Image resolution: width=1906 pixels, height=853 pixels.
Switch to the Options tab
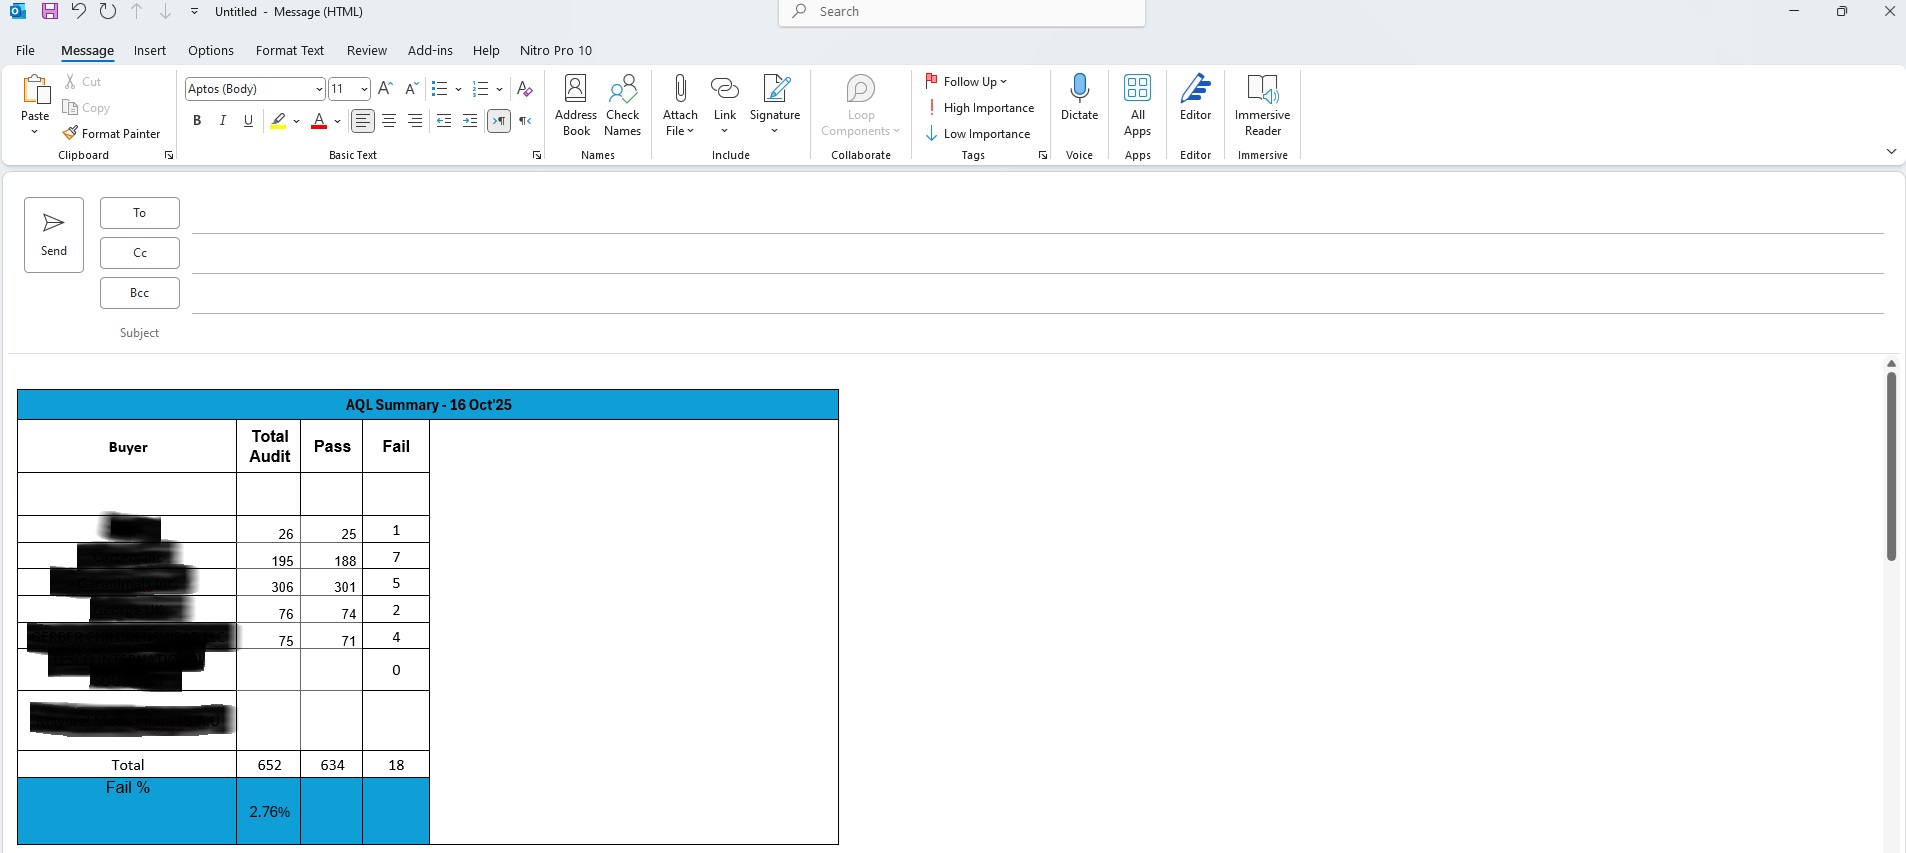click(211, 50)
